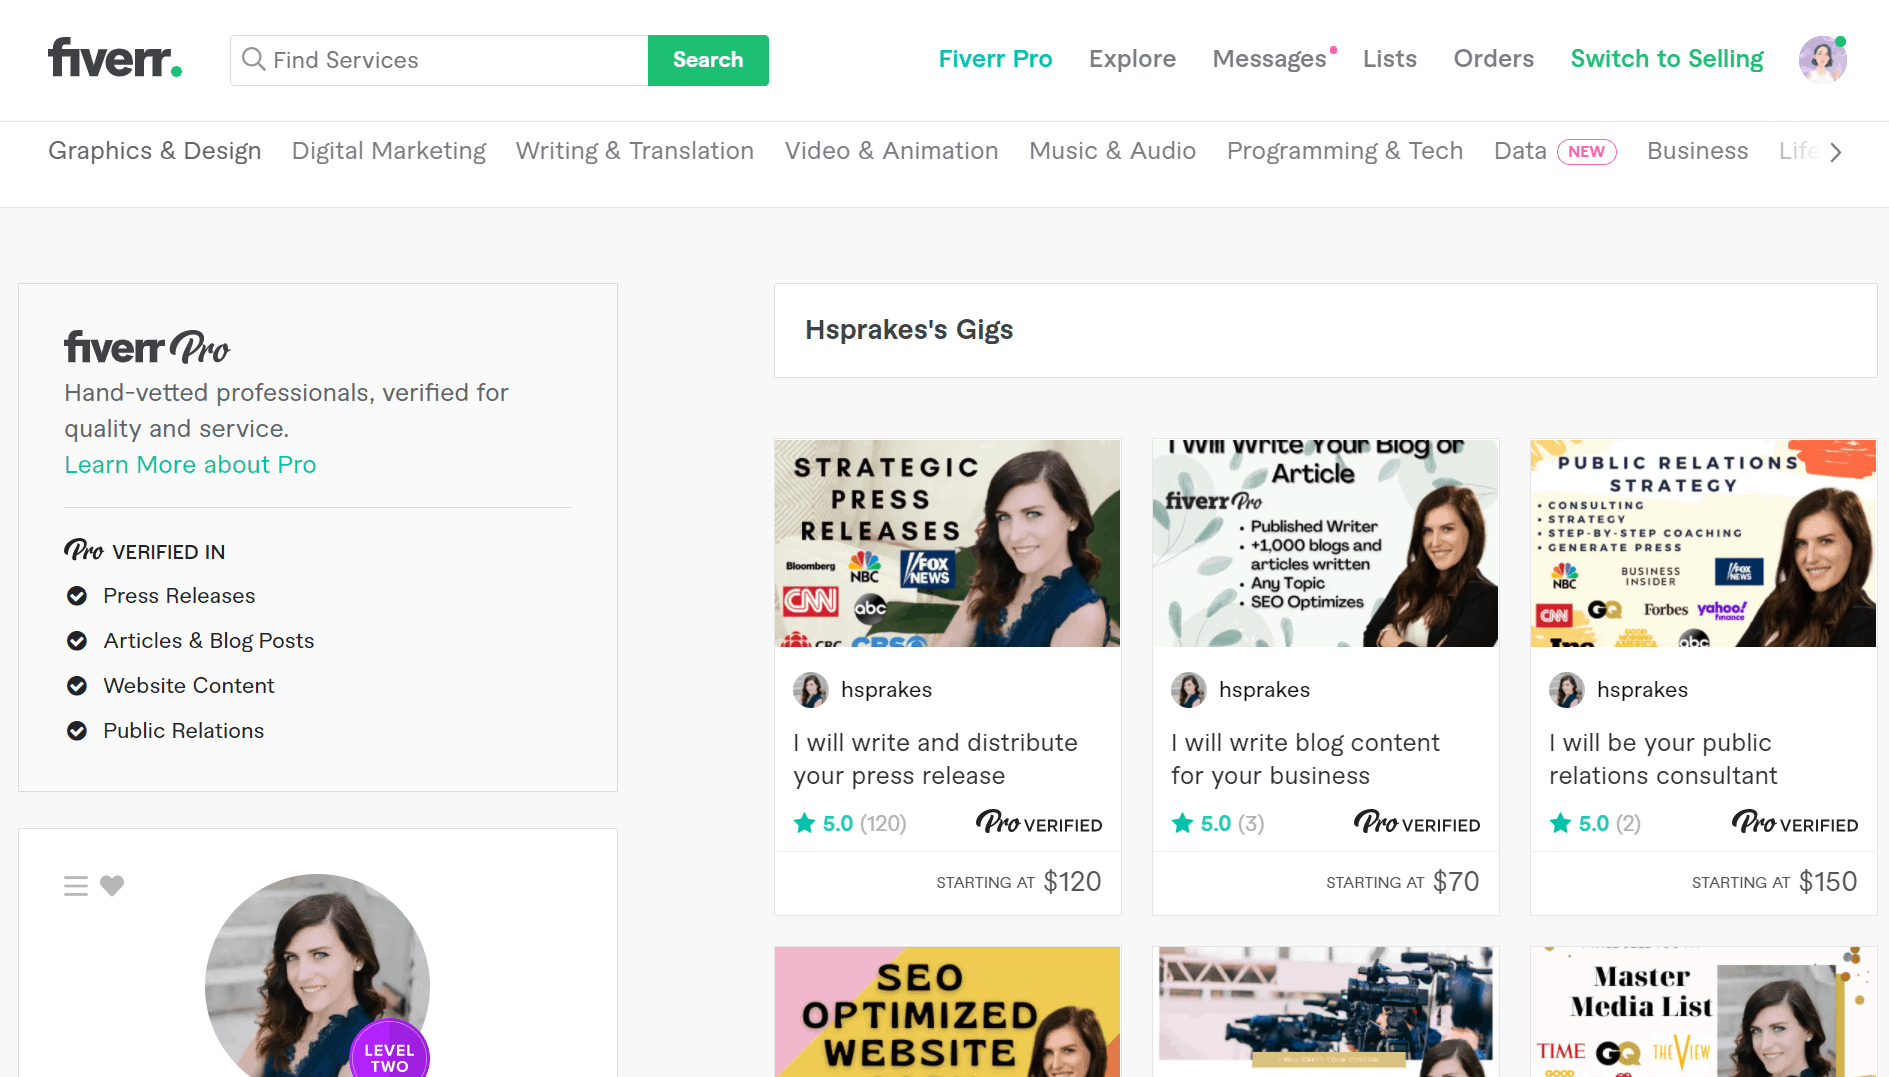Select Writing & Translation category

635,151
